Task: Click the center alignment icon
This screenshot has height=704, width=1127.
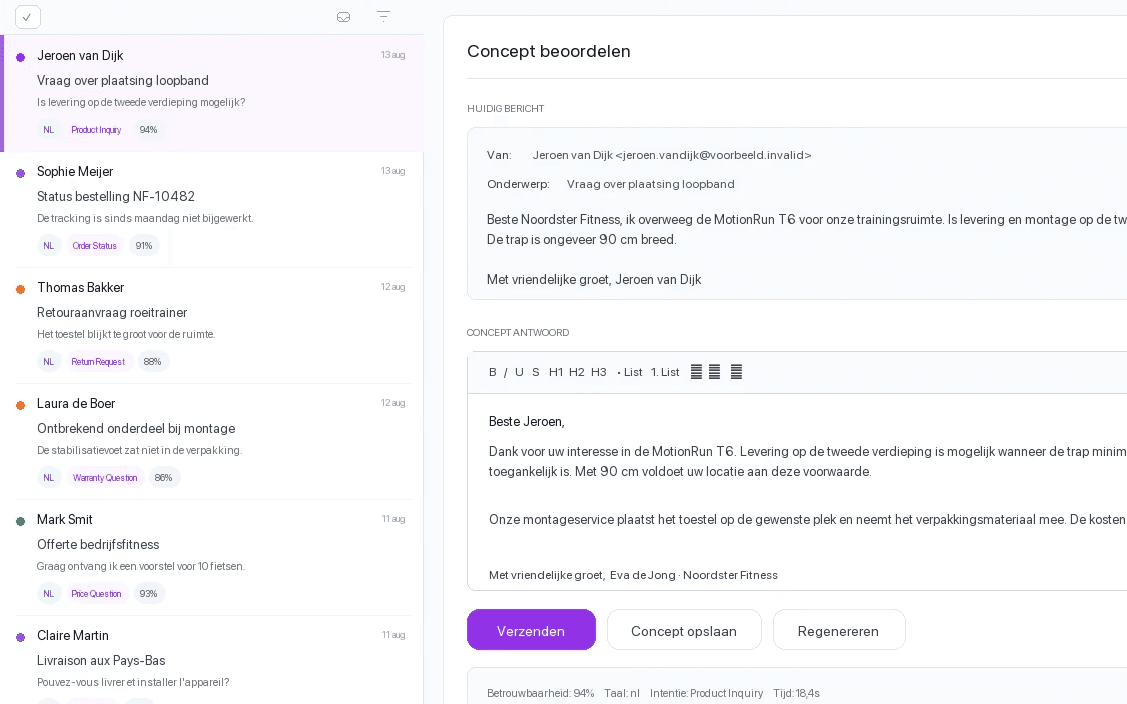Action: click(x=714, y=372)
